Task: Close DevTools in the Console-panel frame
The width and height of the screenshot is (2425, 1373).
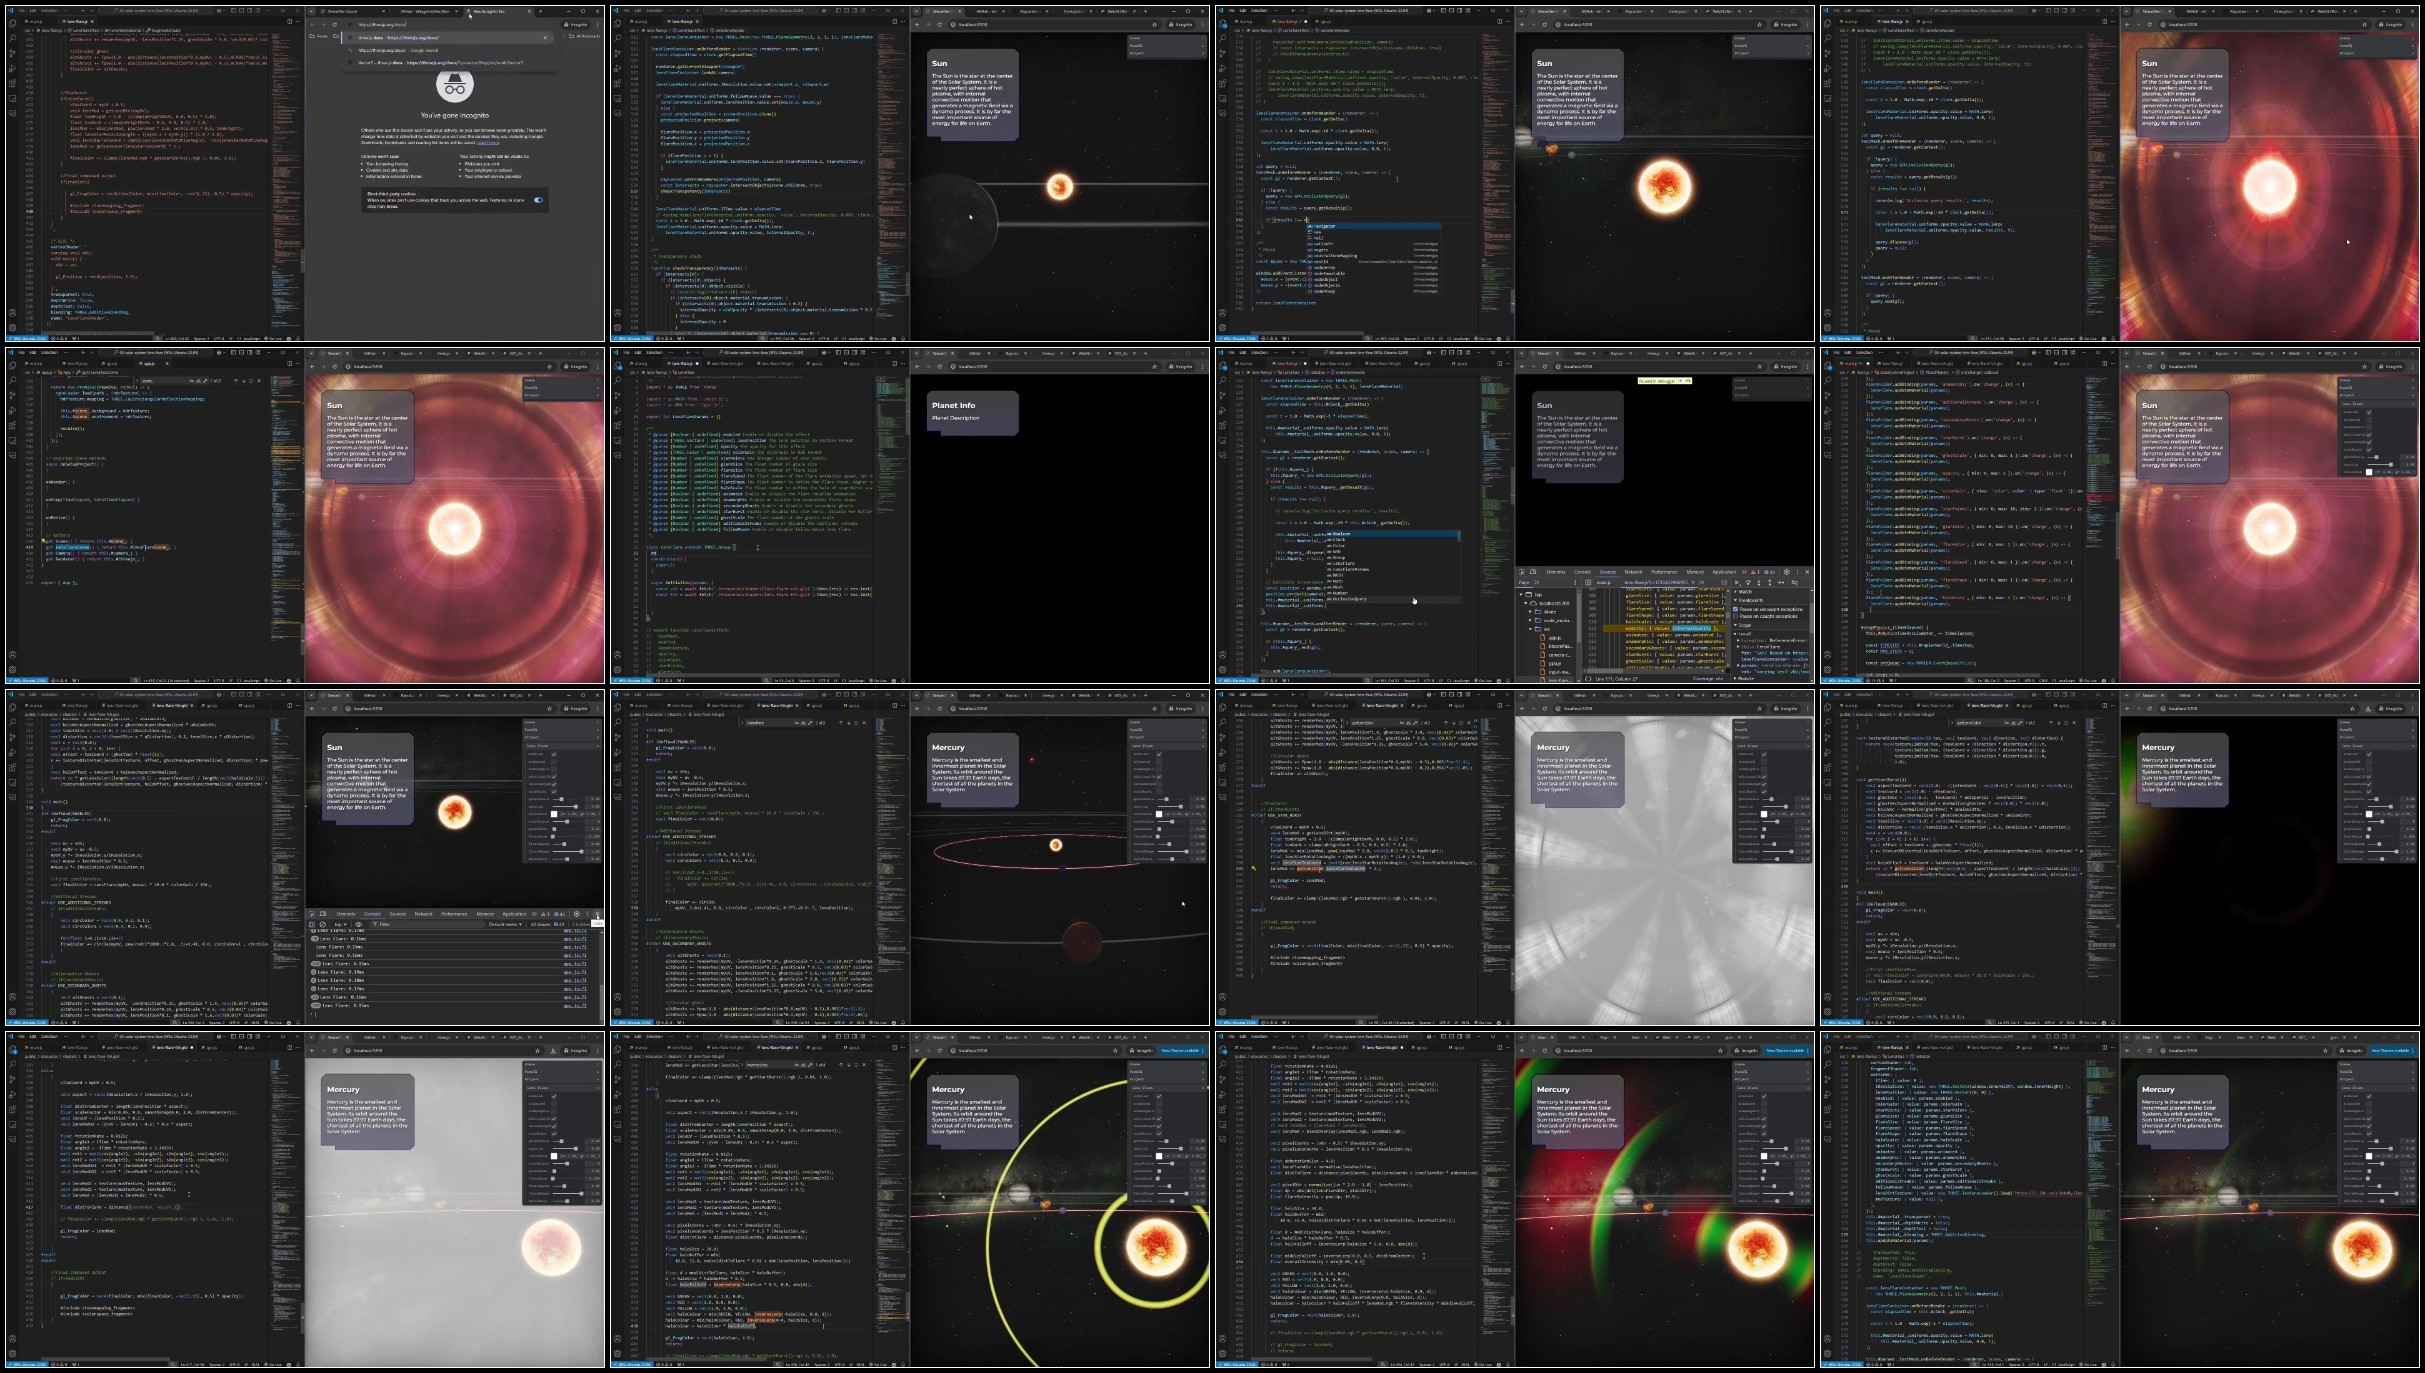Action: [x=598, y=914]
